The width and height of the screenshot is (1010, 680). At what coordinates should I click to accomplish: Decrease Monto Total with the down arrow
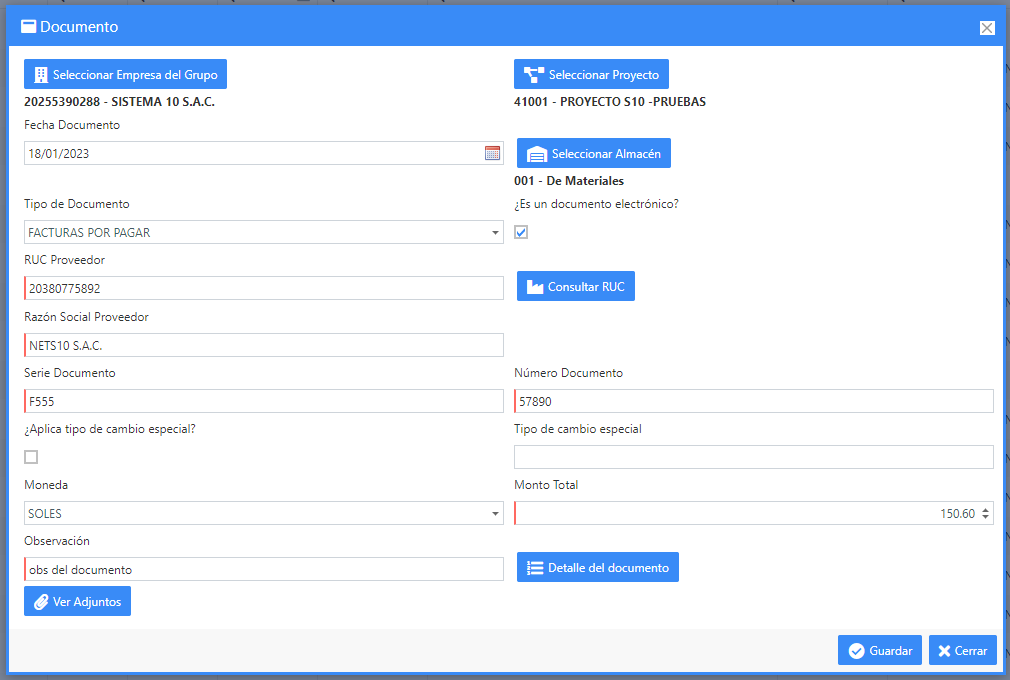pos(986,517)
